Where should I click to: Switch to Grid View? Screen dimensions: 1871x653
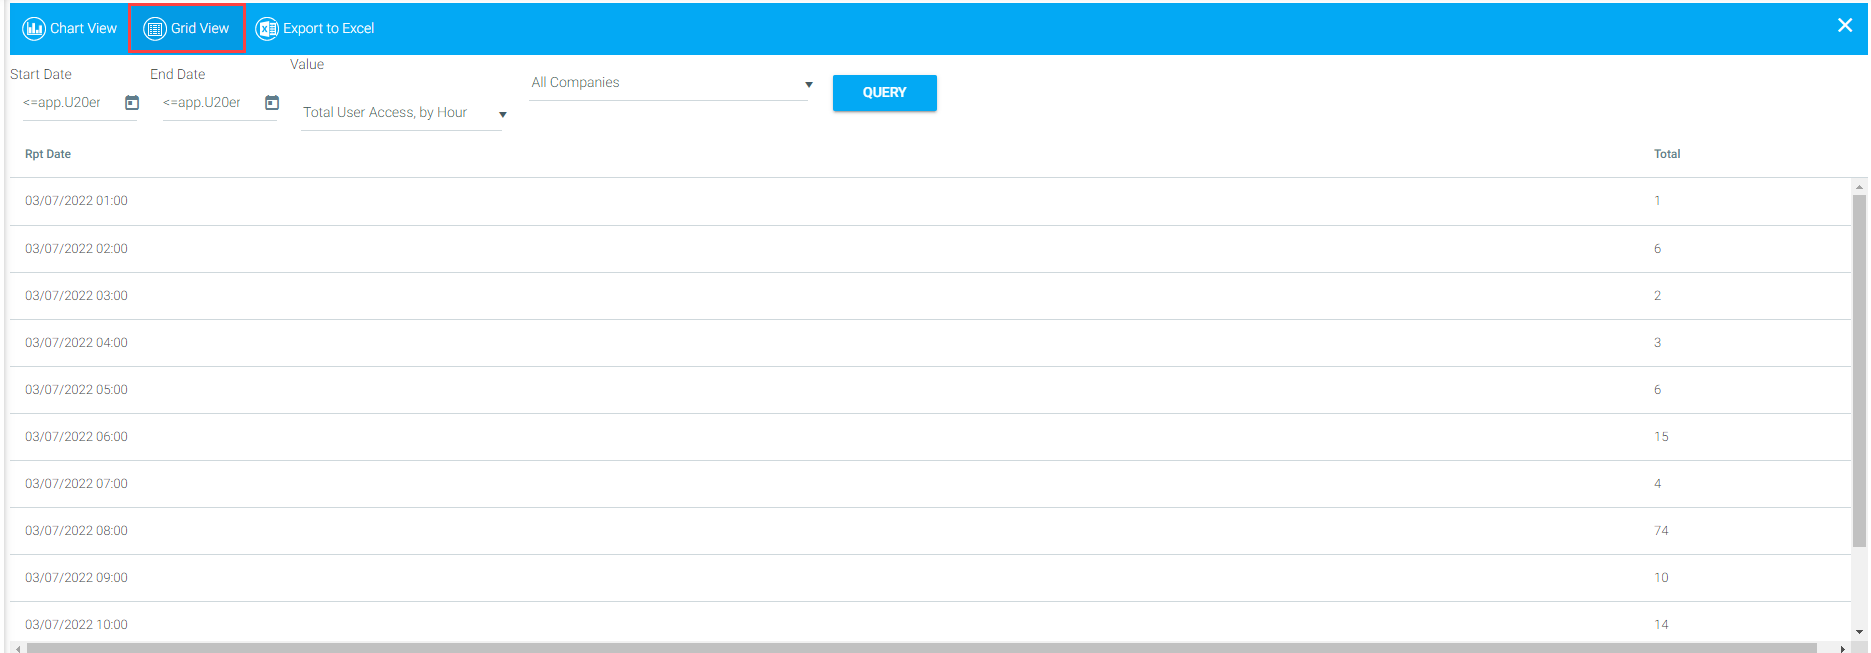tap(199, 29)
